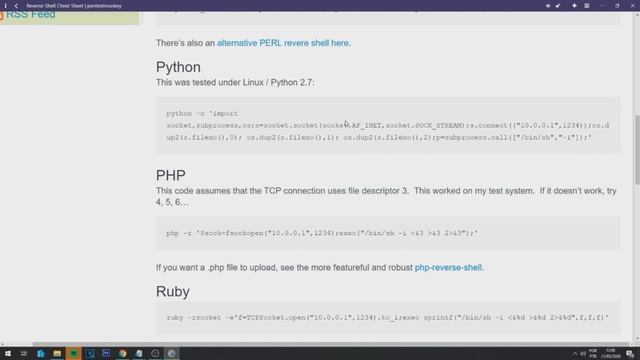Open Task View on the taskbar
The image size is (640, 360).
tap(24, 353)
